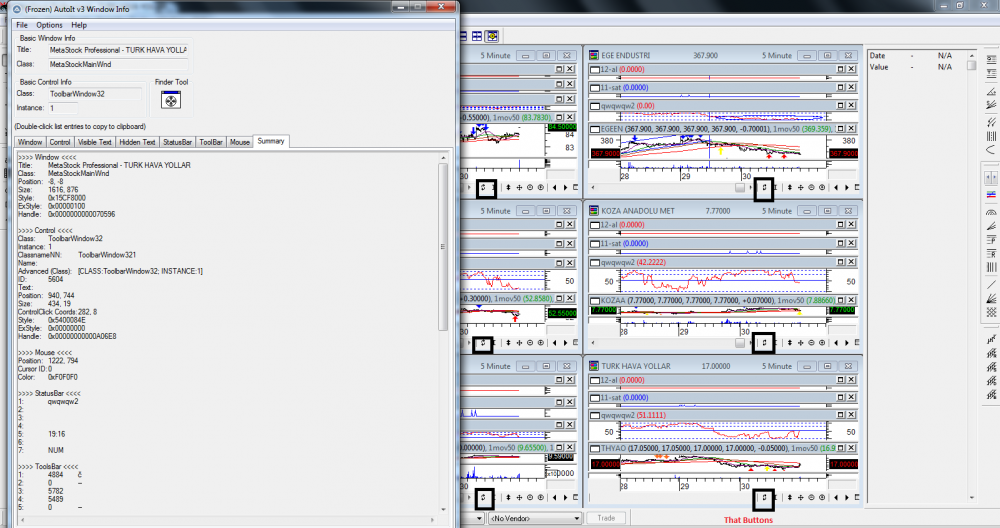Toggle the qwqwqw2 box in TURK HAVA YOLLAR chart
The image size is (1000, 528).
tap(595, 415)
